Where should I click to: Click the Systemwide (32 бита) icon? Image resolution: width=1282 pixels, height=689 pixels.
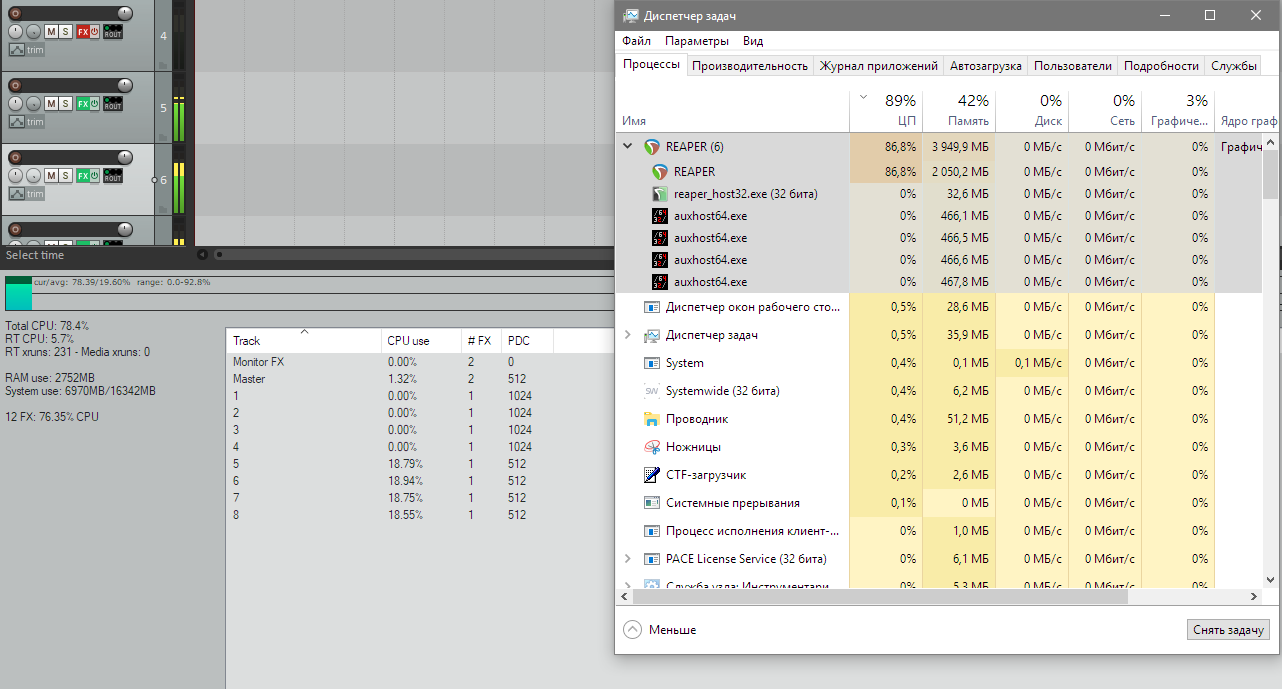pos(652,391)
